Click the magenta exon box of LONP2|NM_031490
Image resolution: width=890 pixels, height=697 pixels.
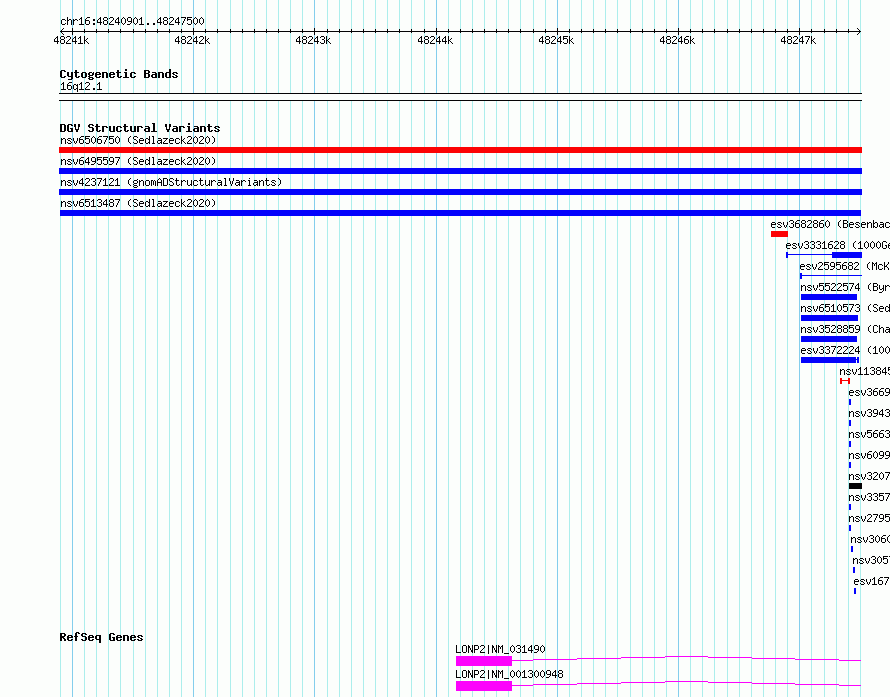[x=484, y=661]
